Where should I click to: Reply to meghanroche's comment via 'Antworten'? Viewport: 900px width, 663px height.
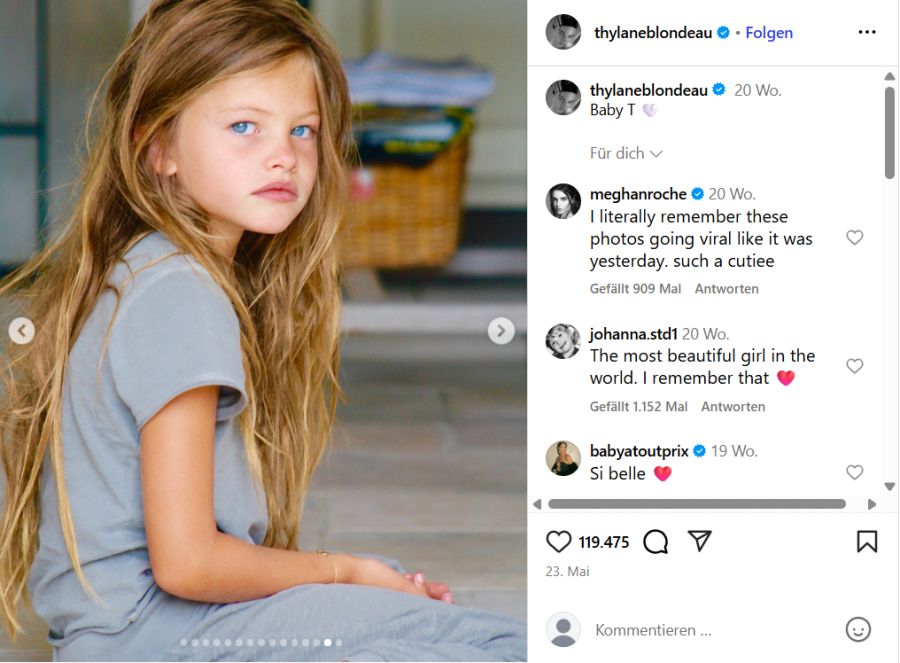(727, 289)
